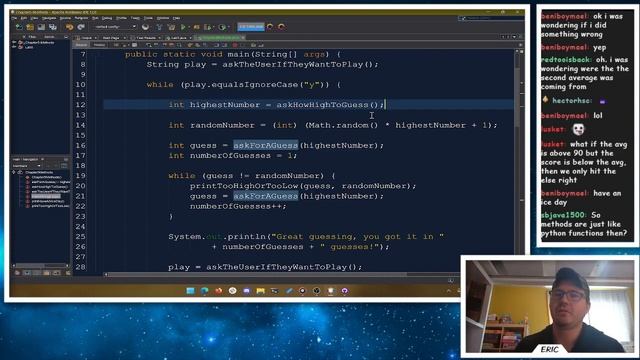Click the browser globe icon in toolbar

click(145, 27)
